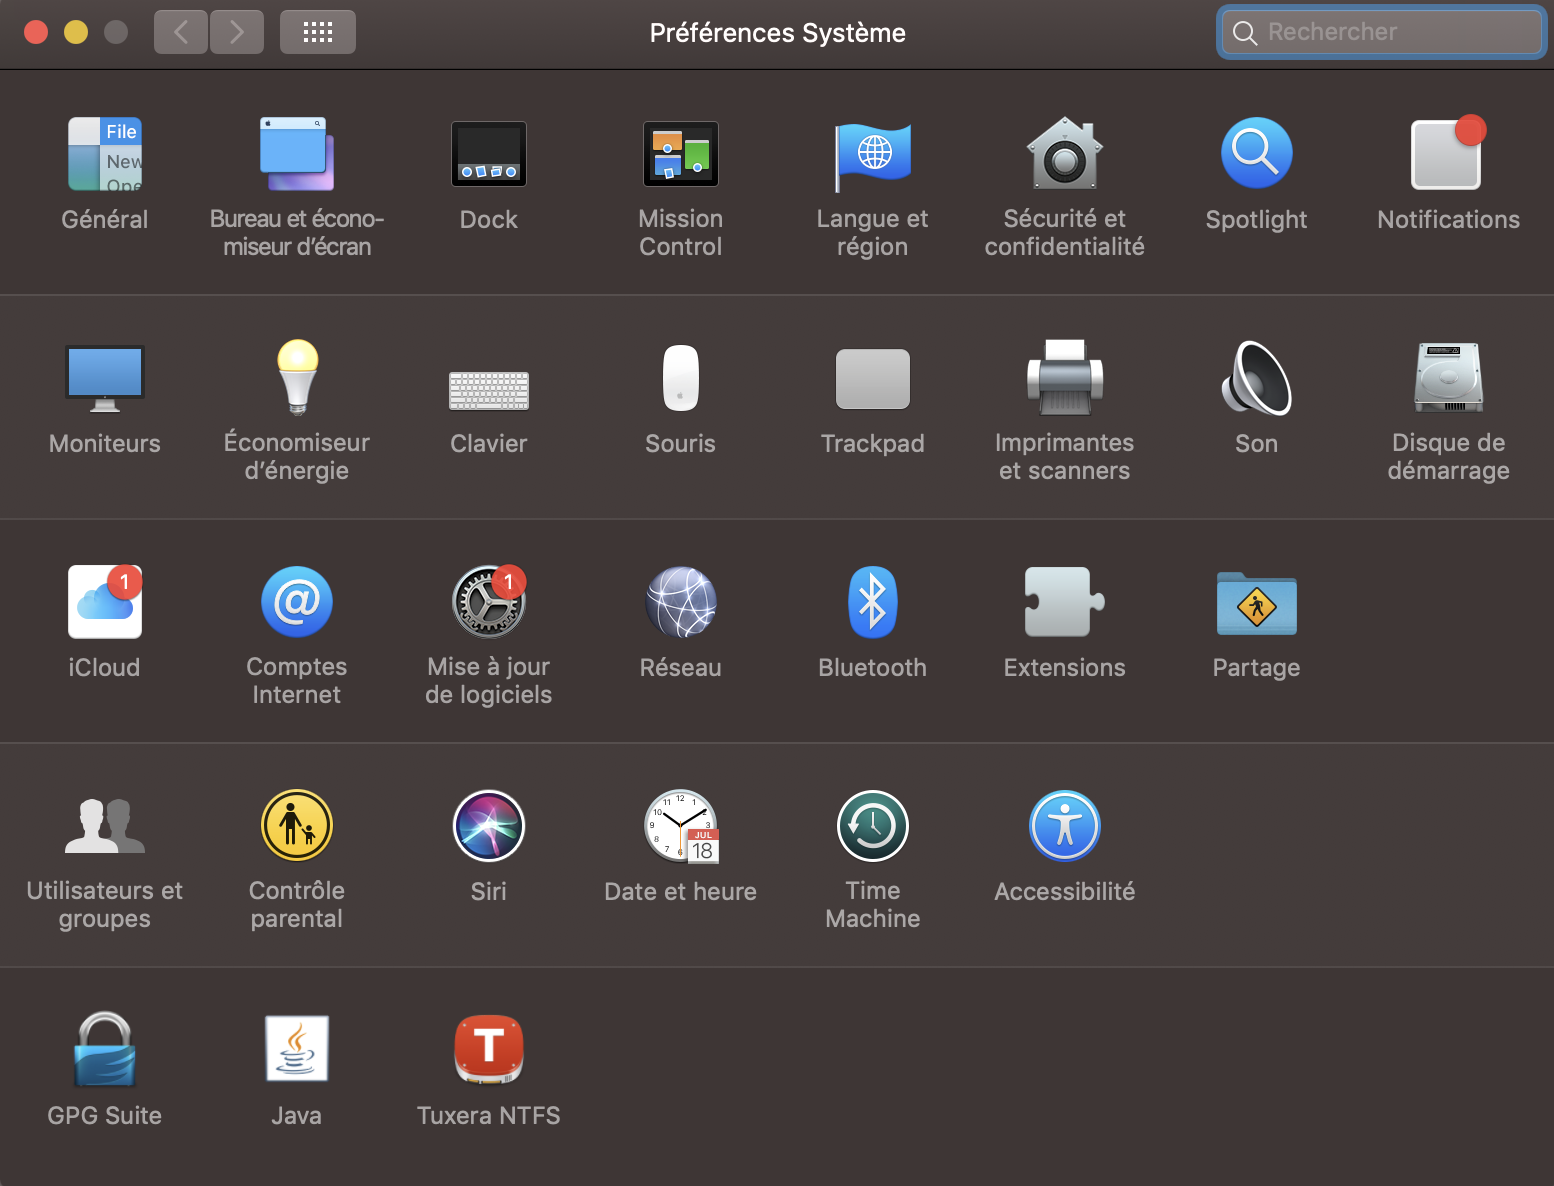Click the search magnifier icon
This screenshot has height=1186, width=1554.
click(1245, 33)
